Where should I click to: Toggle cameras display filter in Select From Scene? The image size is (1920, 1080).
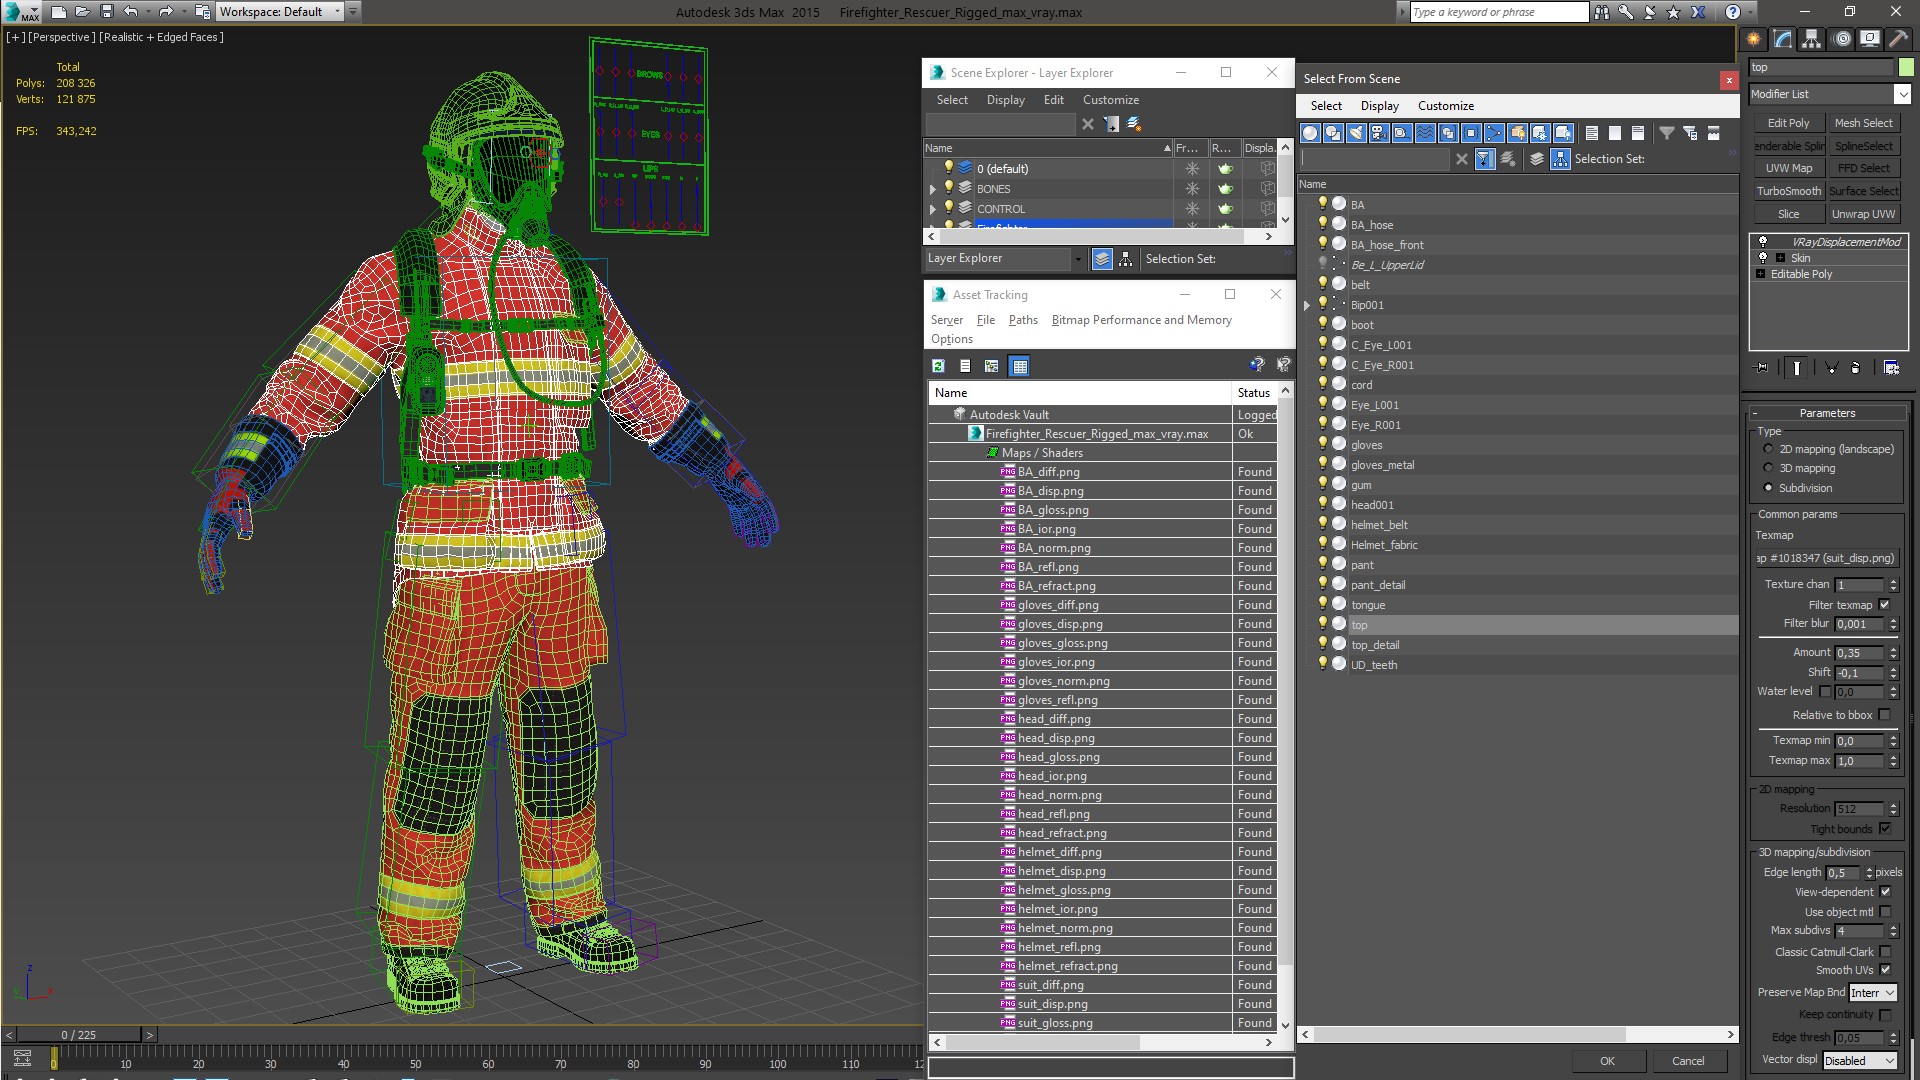coord(1379,133)
